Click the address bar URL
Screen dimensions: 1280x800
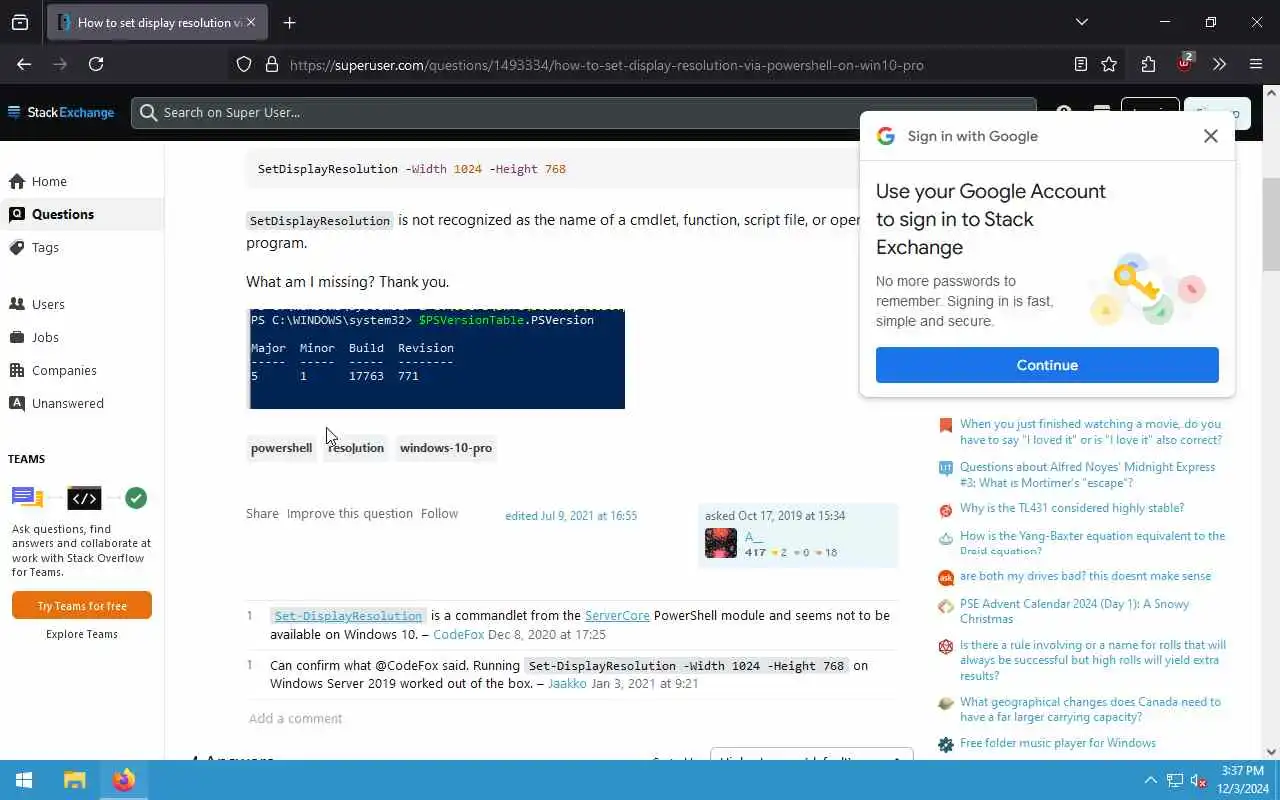pos(606,65)
